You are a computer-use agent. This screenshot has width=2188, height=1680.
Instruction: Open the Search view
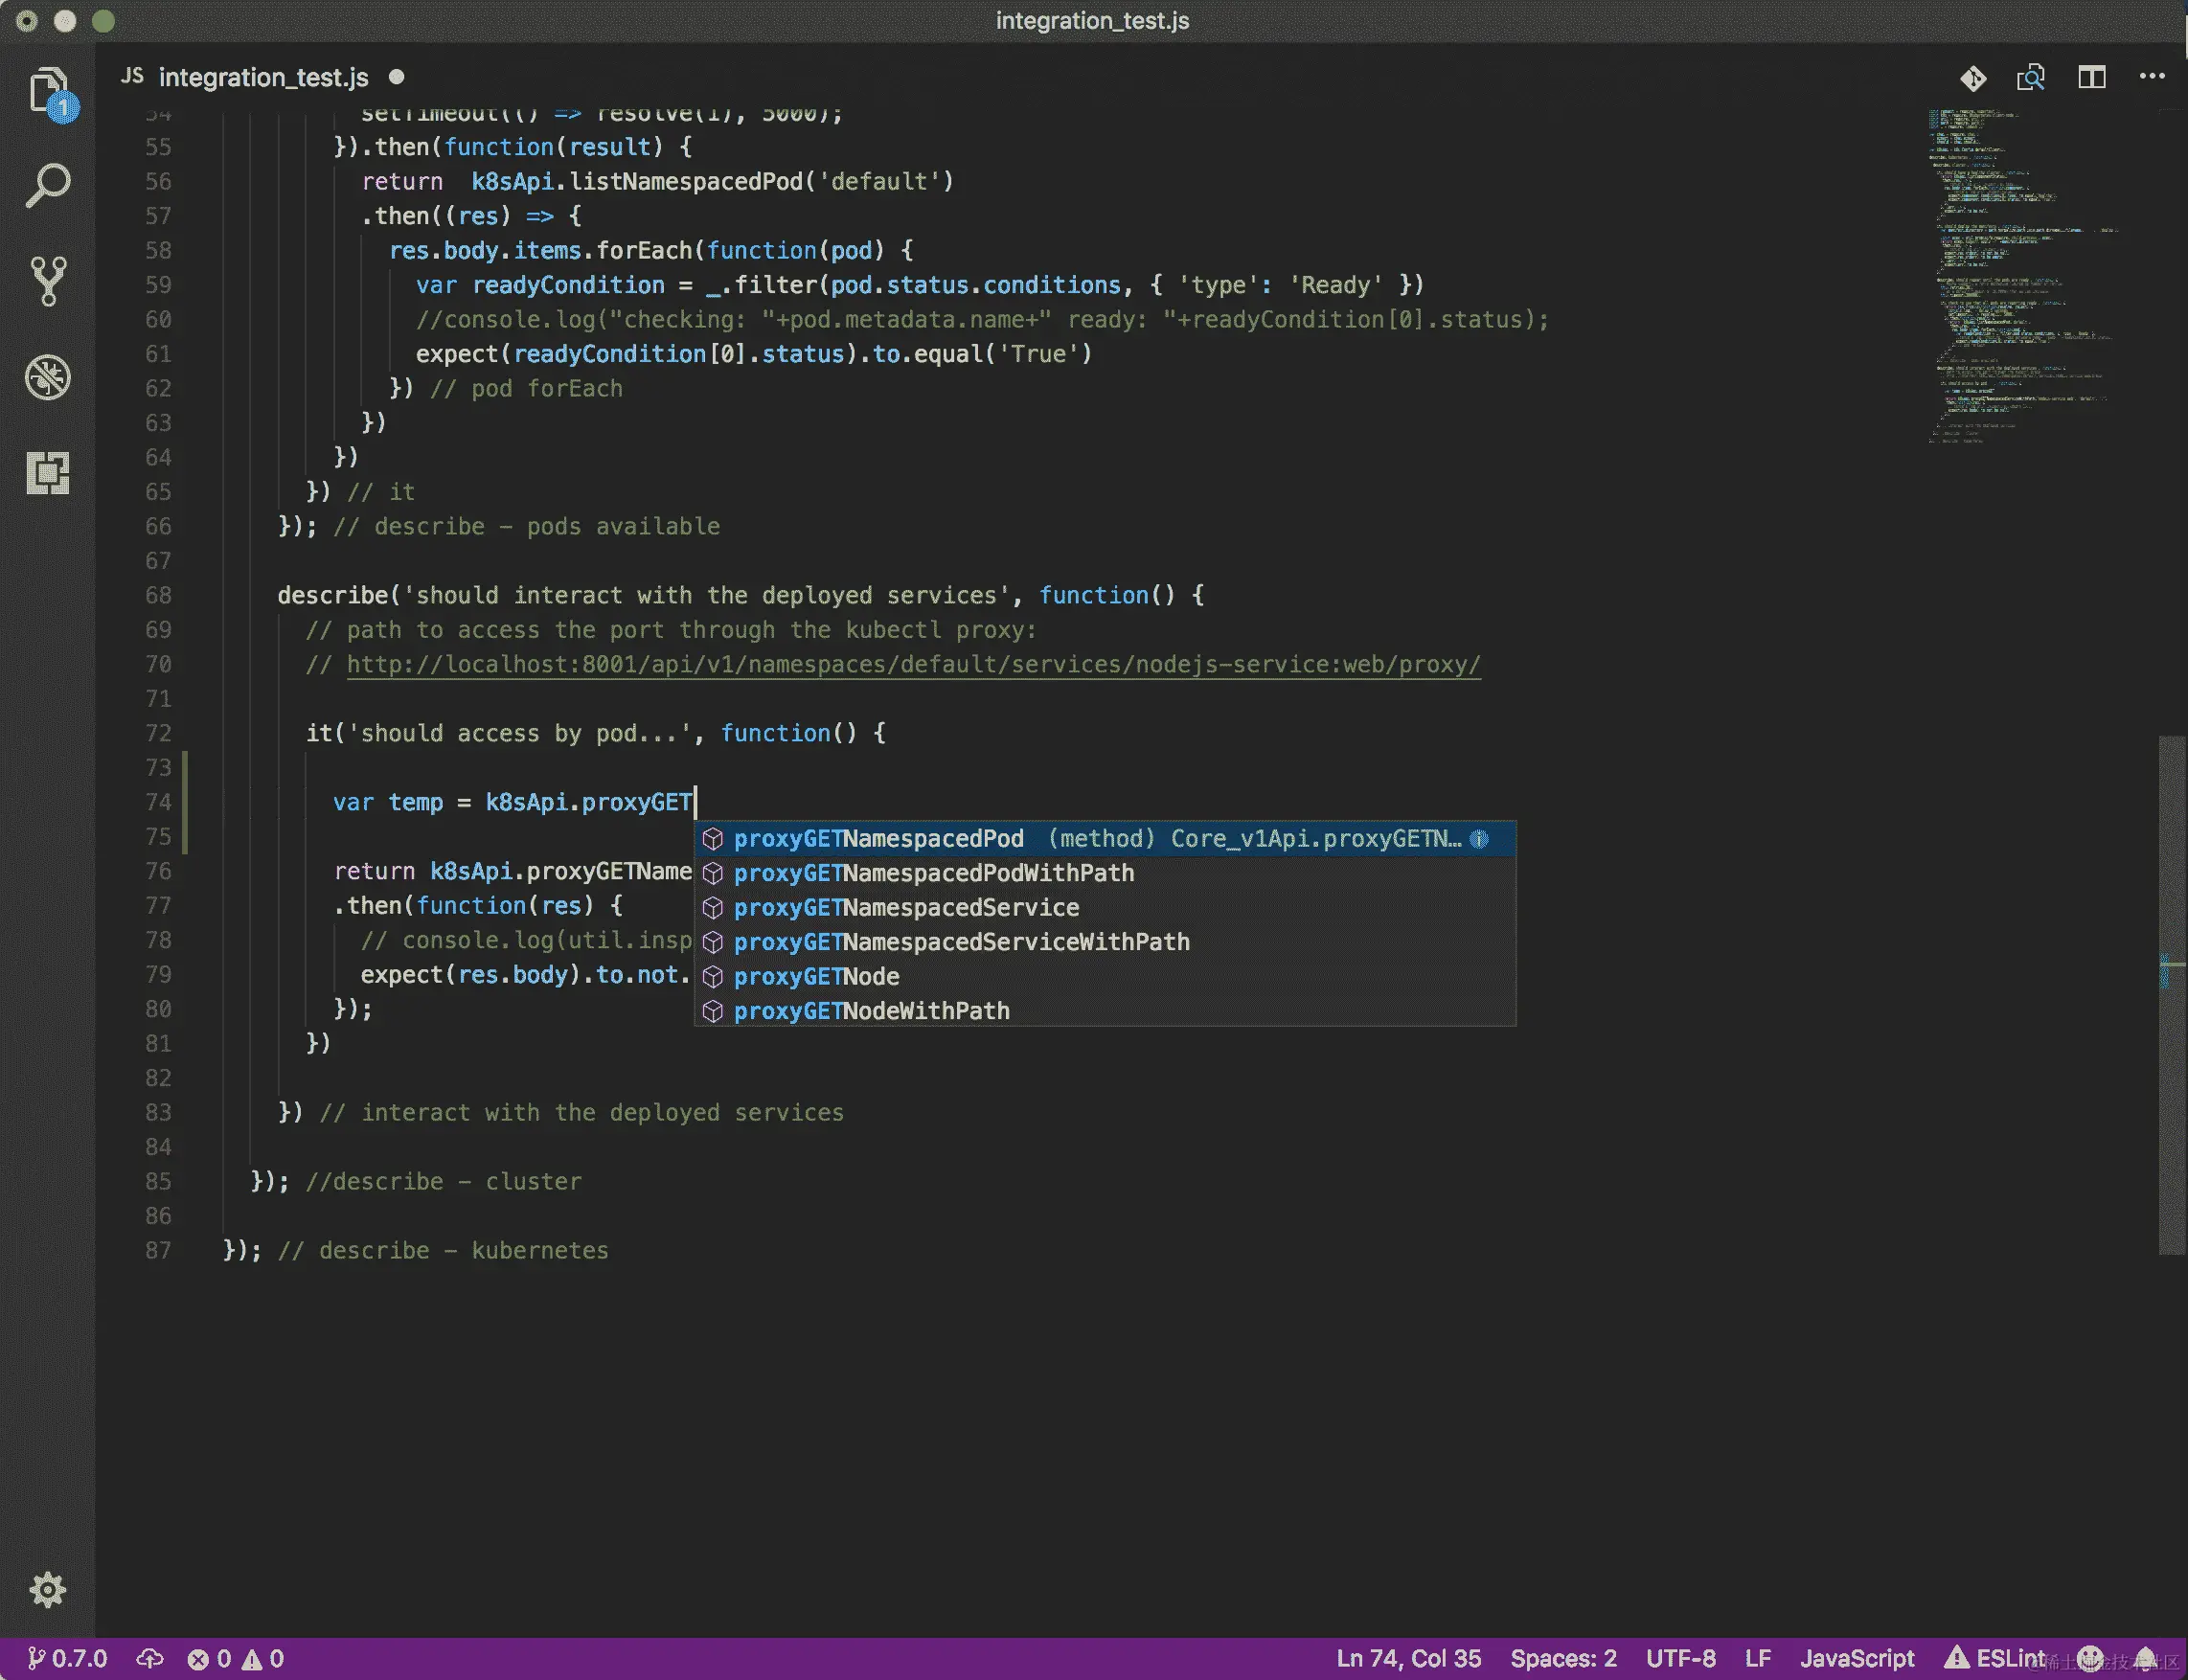pos(47,186)
